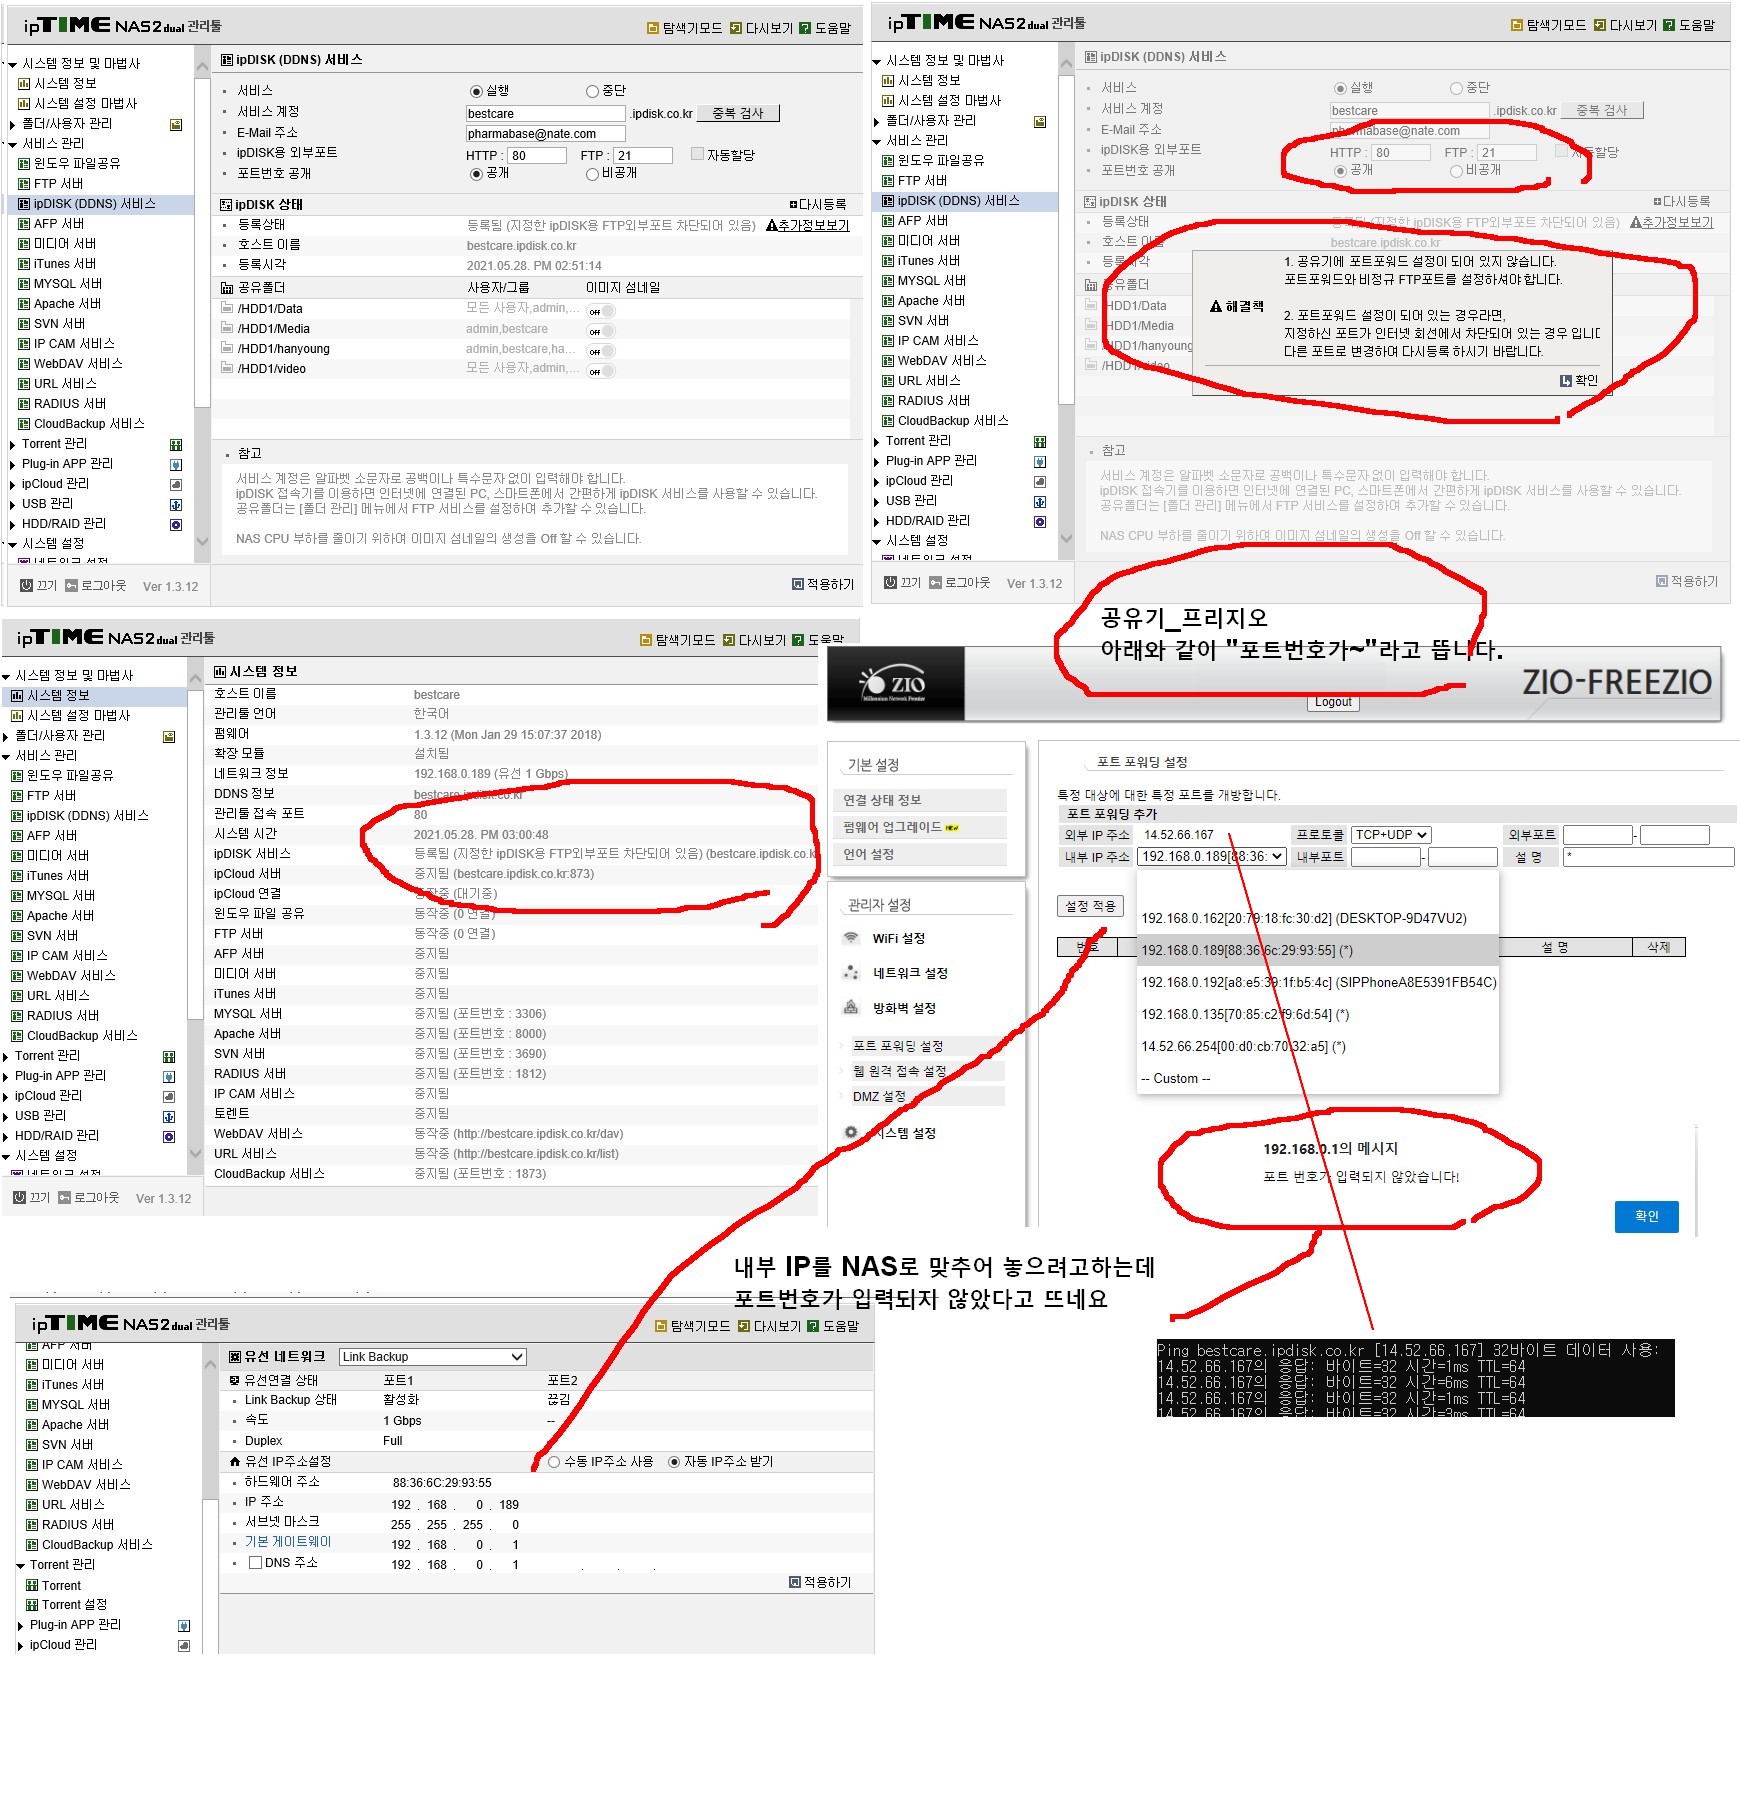Click 끄기 power icon in 시스템 정보 window
The width and height of the screenshot is (1740, 1800).
coord(19,1198)
